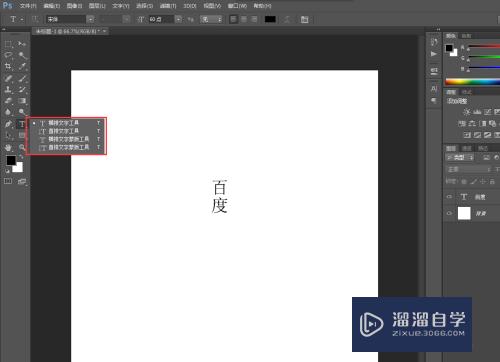The image size is (500, 362).
Task: Select the Path Selection tool
Action: pos(8,135)
